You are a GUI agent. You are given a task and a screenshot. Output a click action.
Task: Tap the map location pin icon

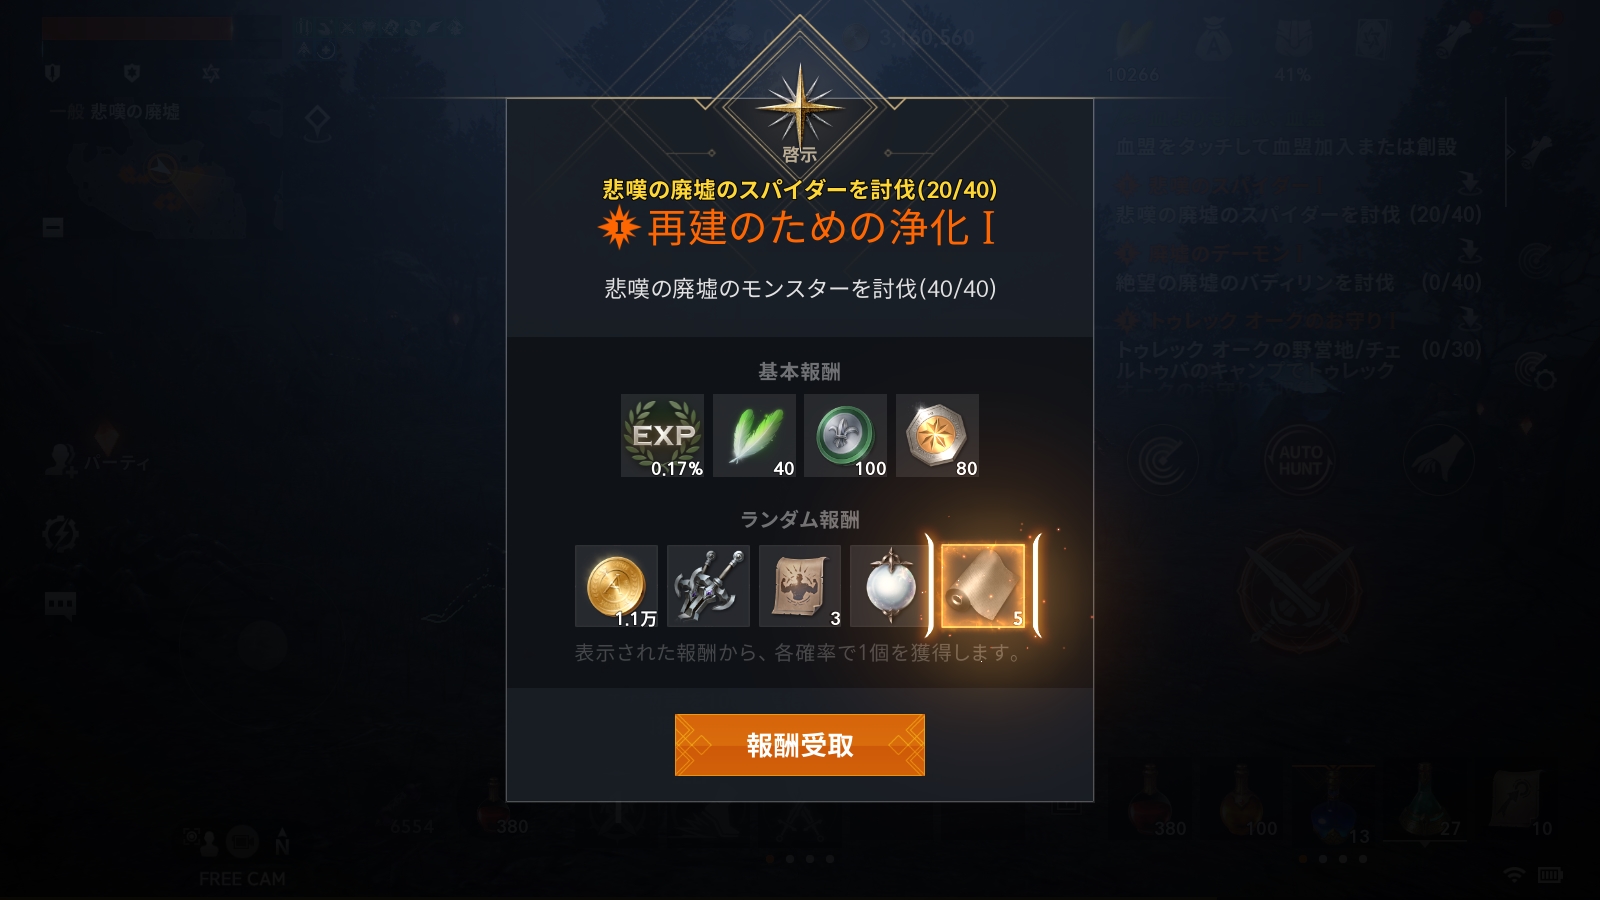point(317,124)
